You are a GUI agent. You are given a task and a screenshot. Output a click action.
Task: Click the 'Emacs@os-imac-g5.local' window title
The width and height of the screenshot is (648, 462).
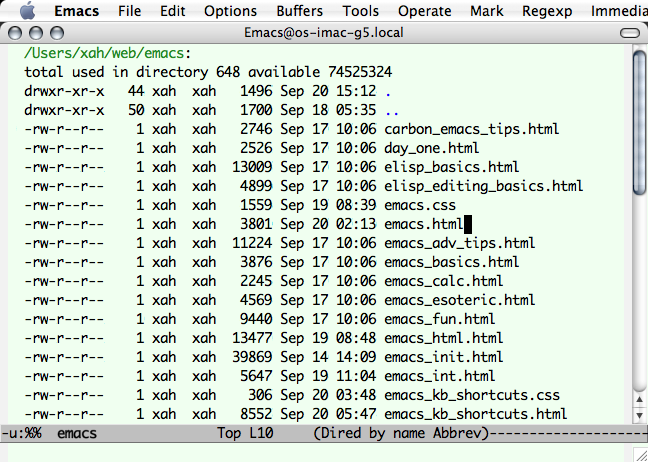(x=324, y=33)
